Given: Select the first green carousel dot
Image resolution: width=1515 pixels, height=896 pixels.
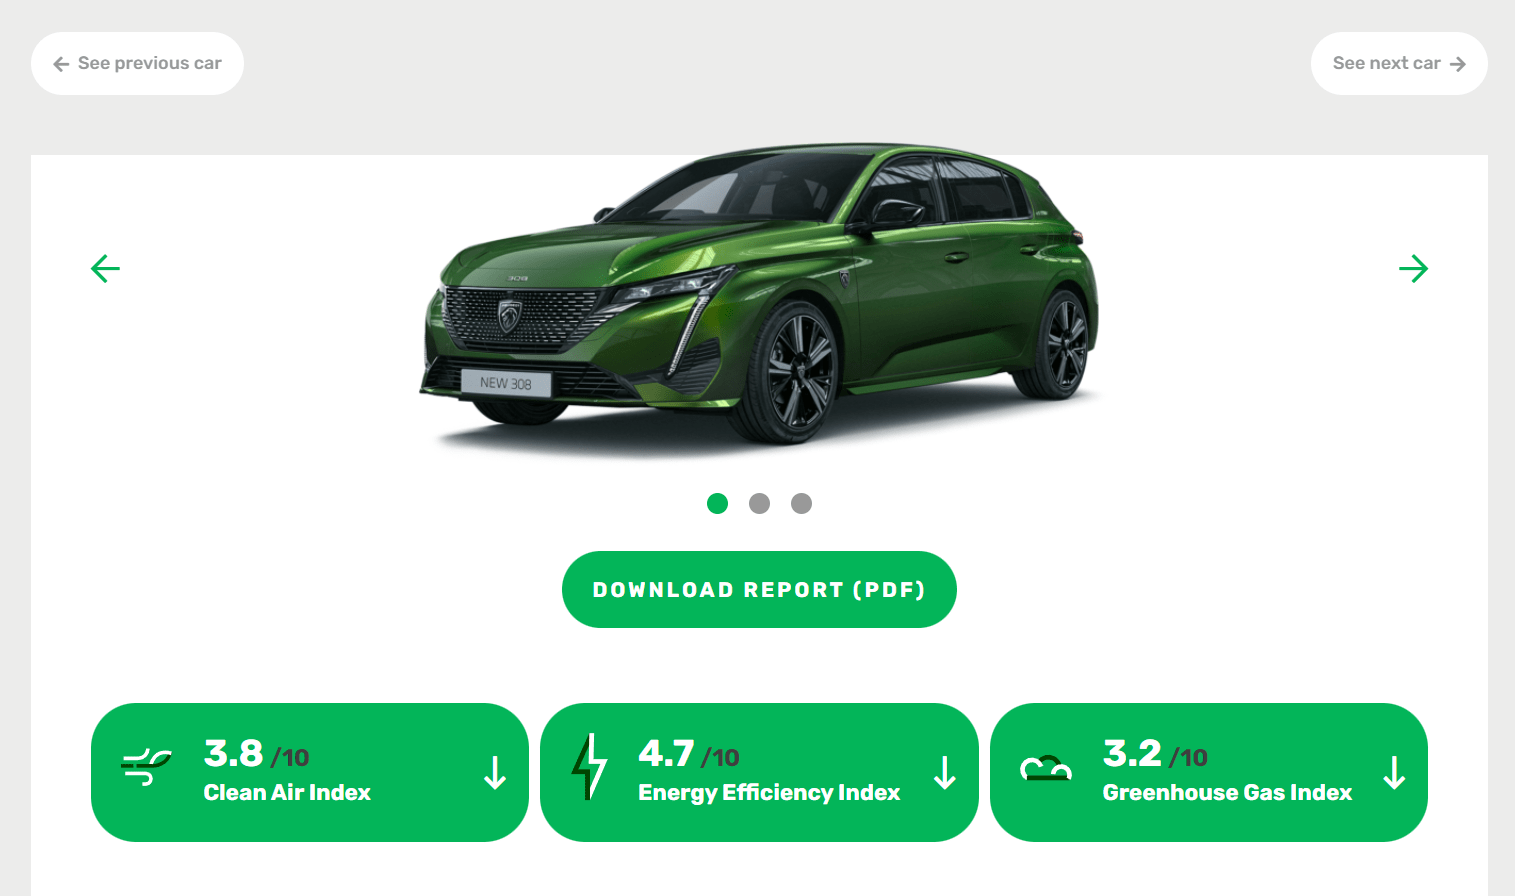Looking at the screenshot, I should [717, 503].
